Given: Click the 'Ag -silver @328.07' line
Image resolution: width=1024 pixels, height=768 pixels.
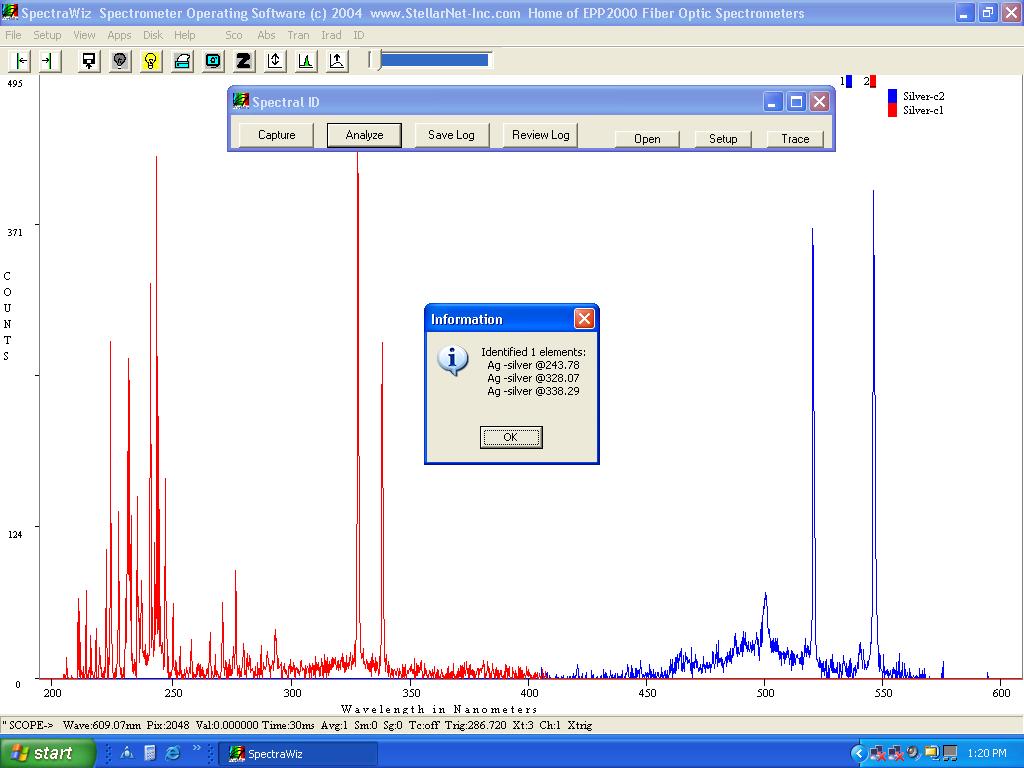Looking at the screenshot, I should (533, 378).
